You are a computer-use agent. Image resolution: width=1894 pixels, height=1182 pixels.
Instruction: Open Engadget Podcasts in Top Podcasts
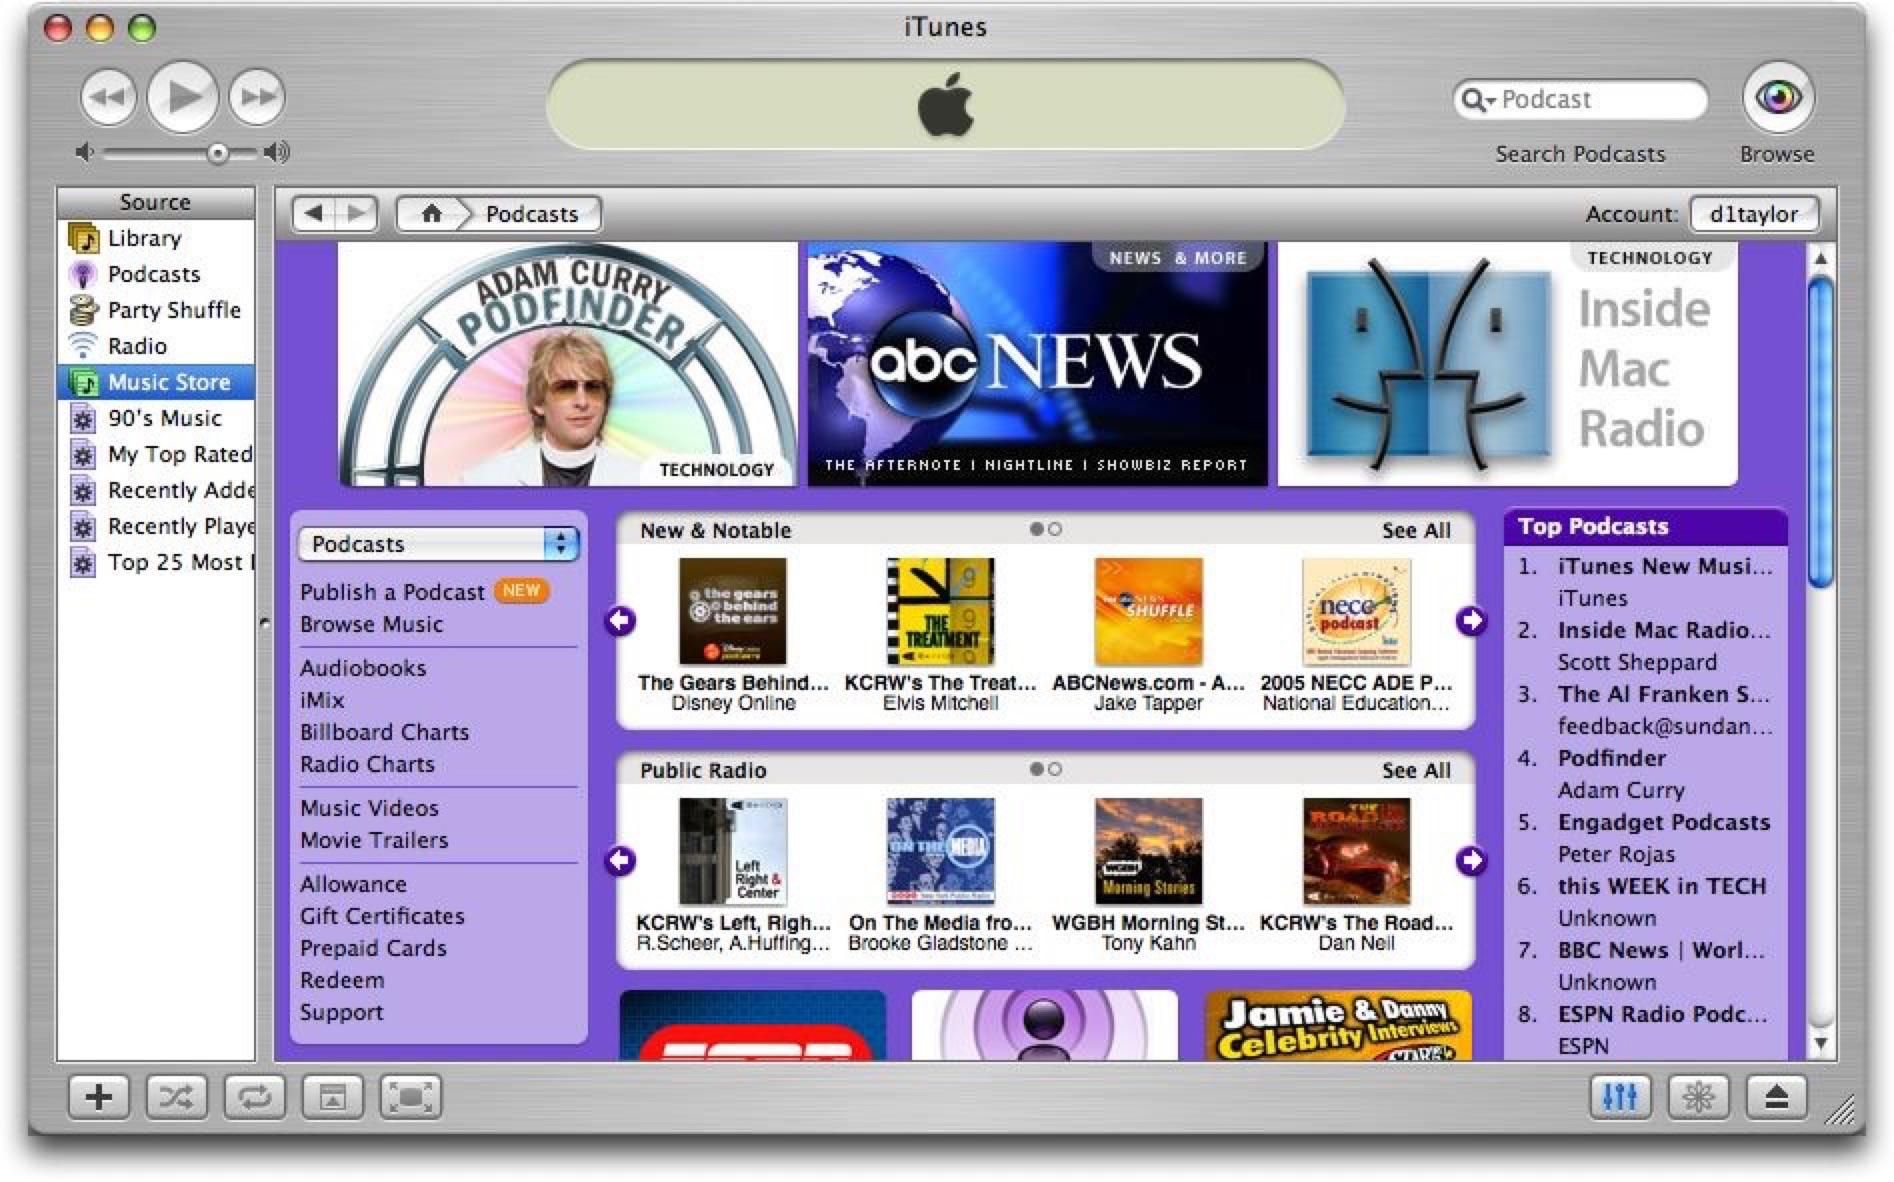pos(1663,822)
